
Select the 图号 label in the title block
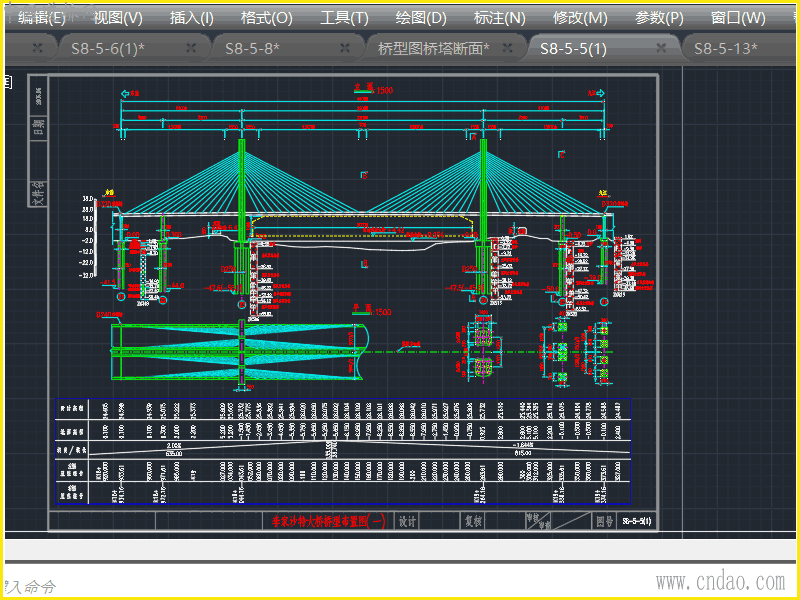(x=605, y=521)
